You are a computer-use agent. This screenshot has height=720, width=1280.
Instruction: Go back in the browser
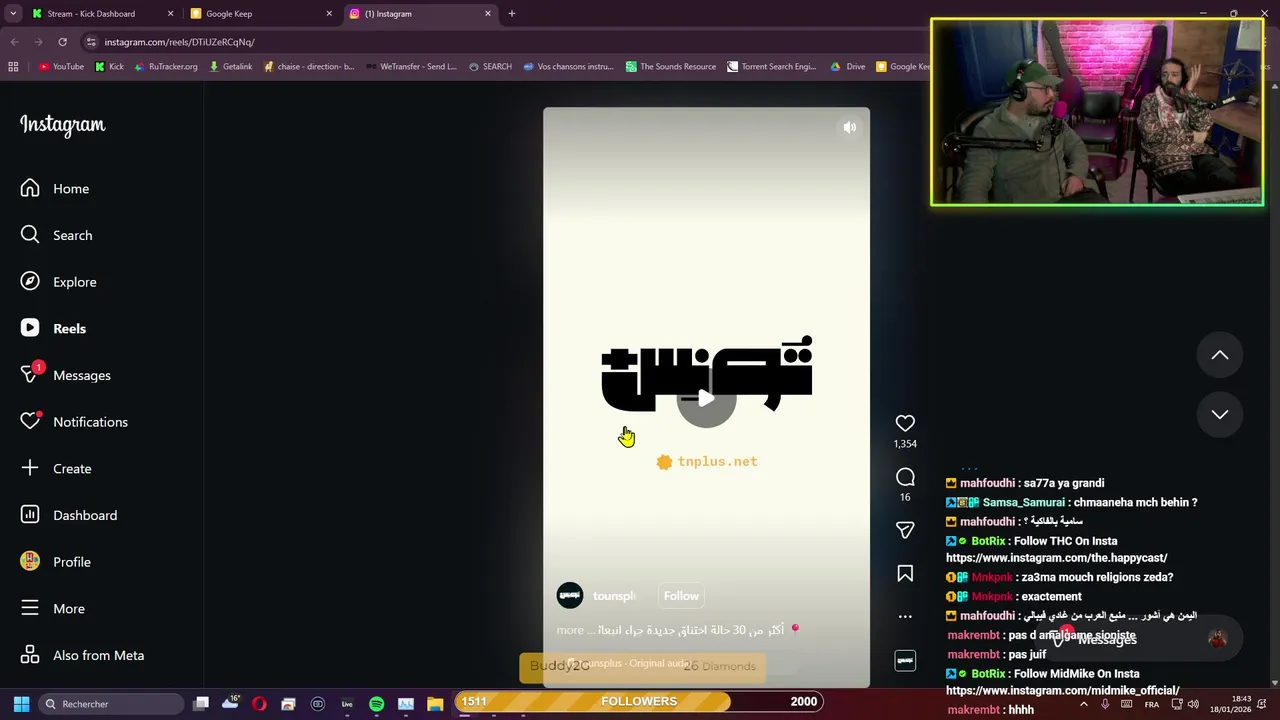14,42
